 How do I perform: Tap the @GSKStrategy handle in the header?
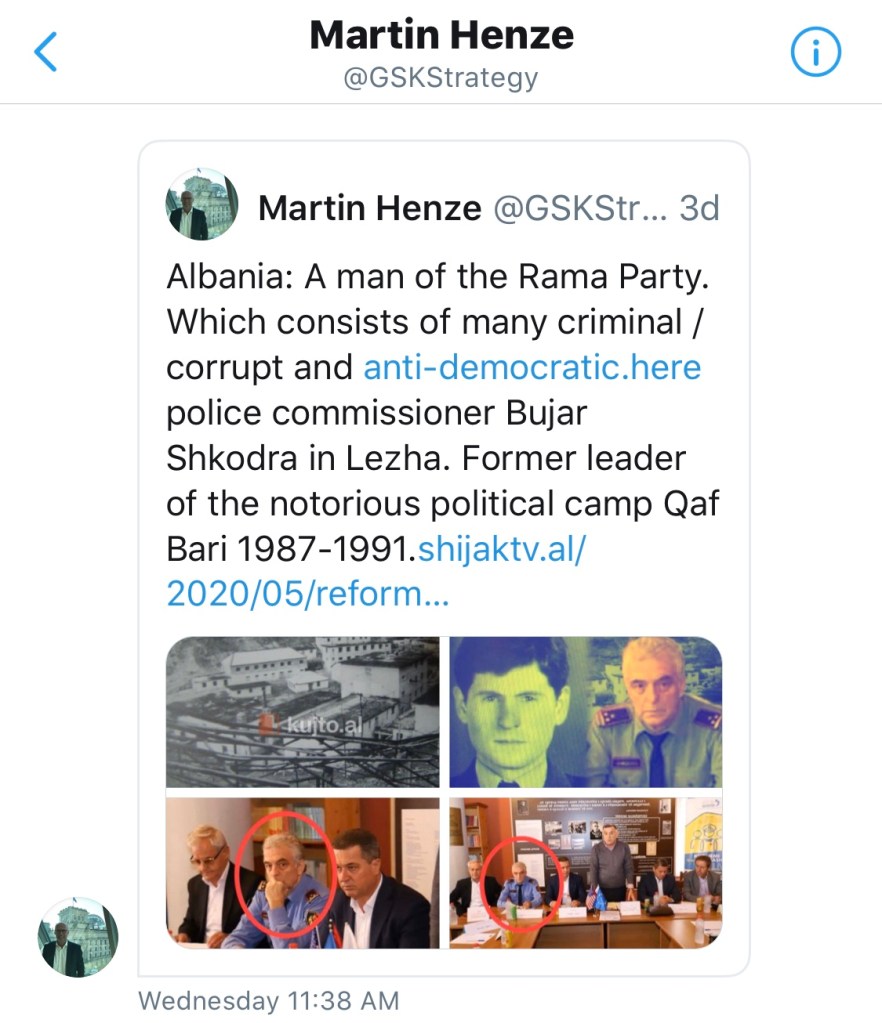pyautogui.click(x=441, y=78)
